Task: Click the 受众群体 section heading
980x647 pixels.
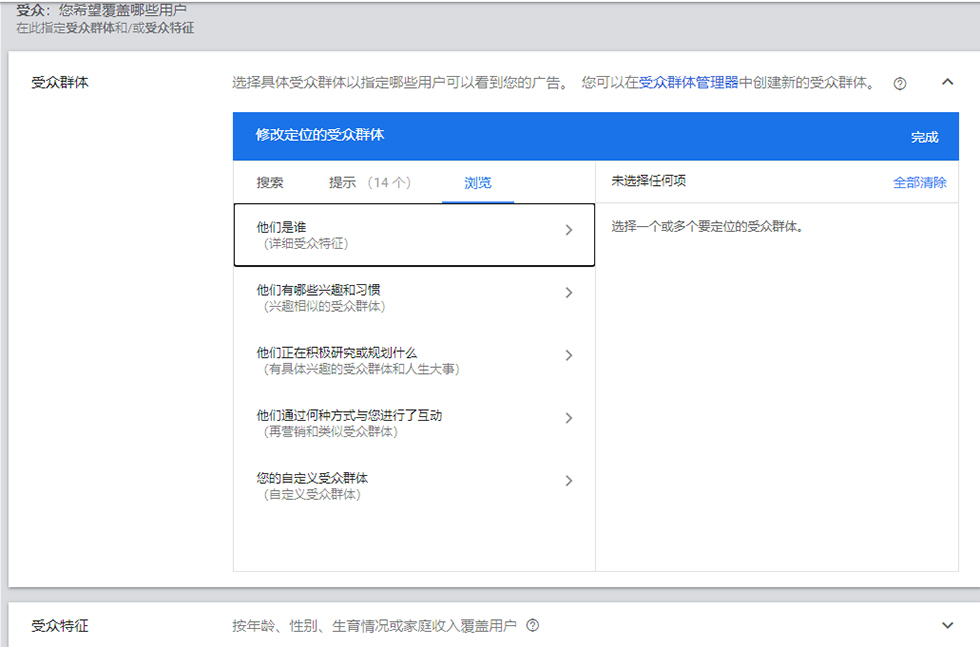Action: [60, 83]
